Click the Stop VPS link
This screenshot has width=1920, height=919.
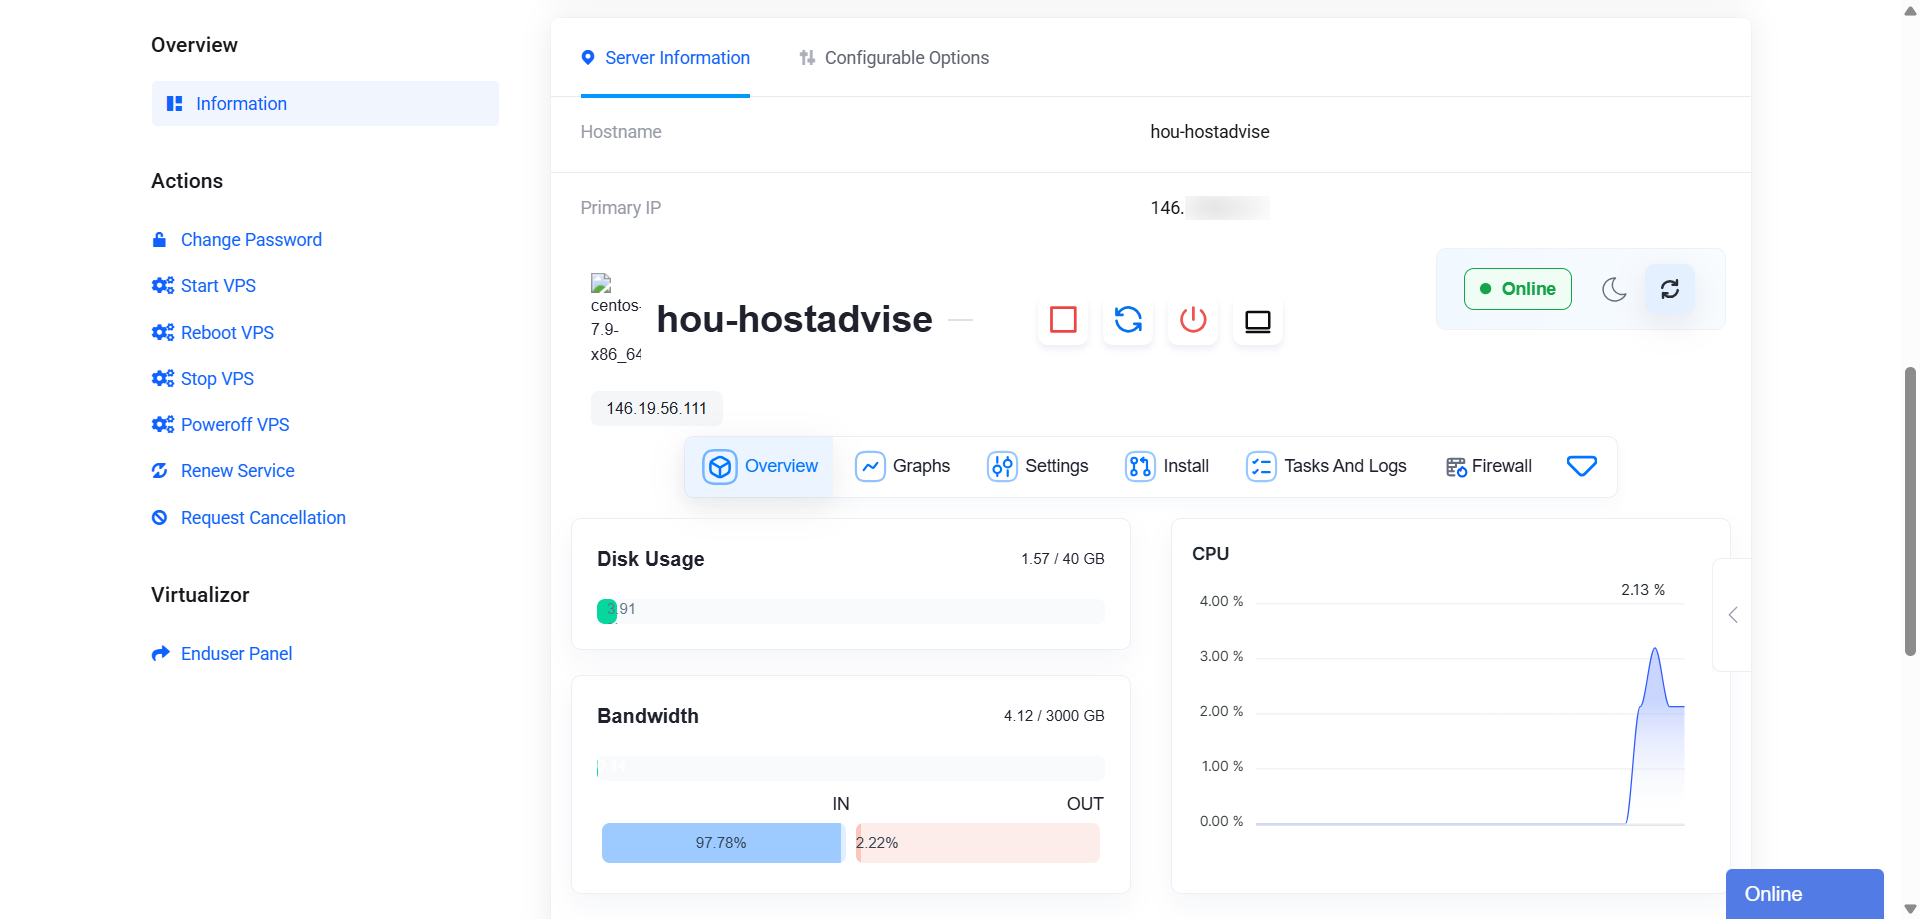tap(217, 379)
